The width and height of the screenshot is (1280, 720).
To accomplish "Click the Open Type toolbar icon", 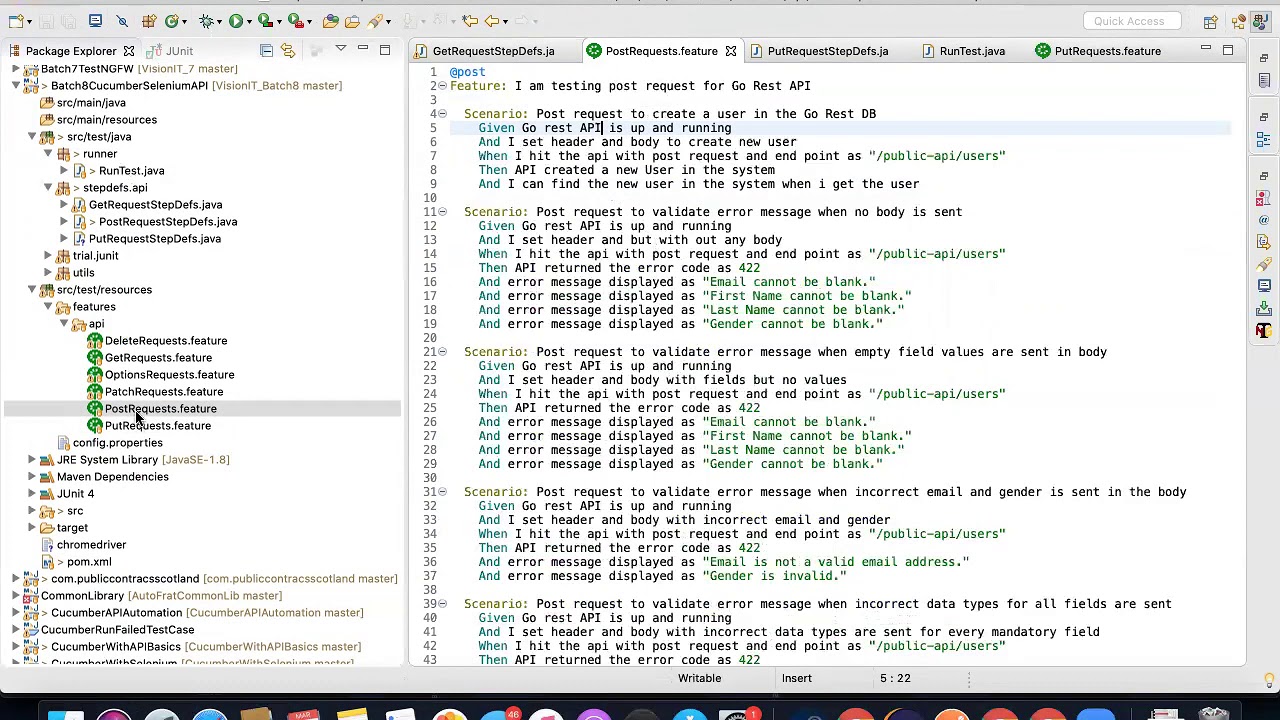I will tap(330, 20).
